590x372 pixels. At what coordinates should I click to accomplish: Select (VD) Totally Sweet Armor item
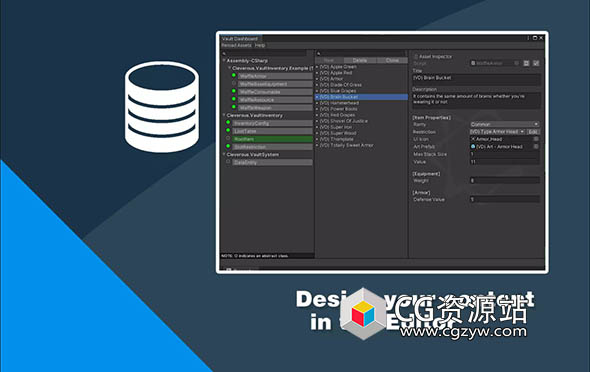point(361,145)
